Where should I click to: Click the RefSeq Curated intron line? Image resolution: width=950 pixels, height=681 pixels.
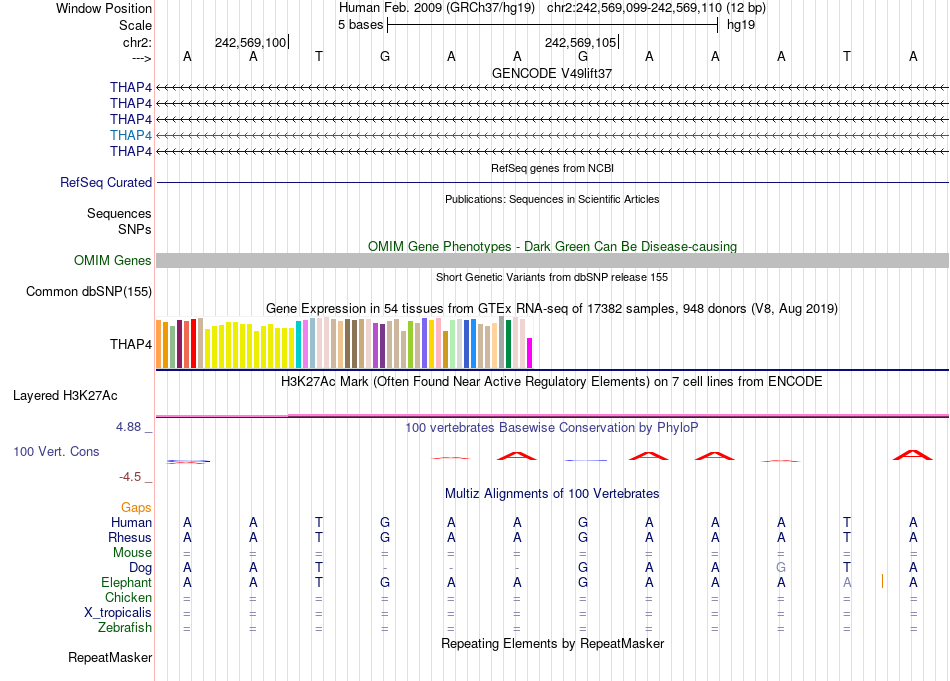[552, 182]
